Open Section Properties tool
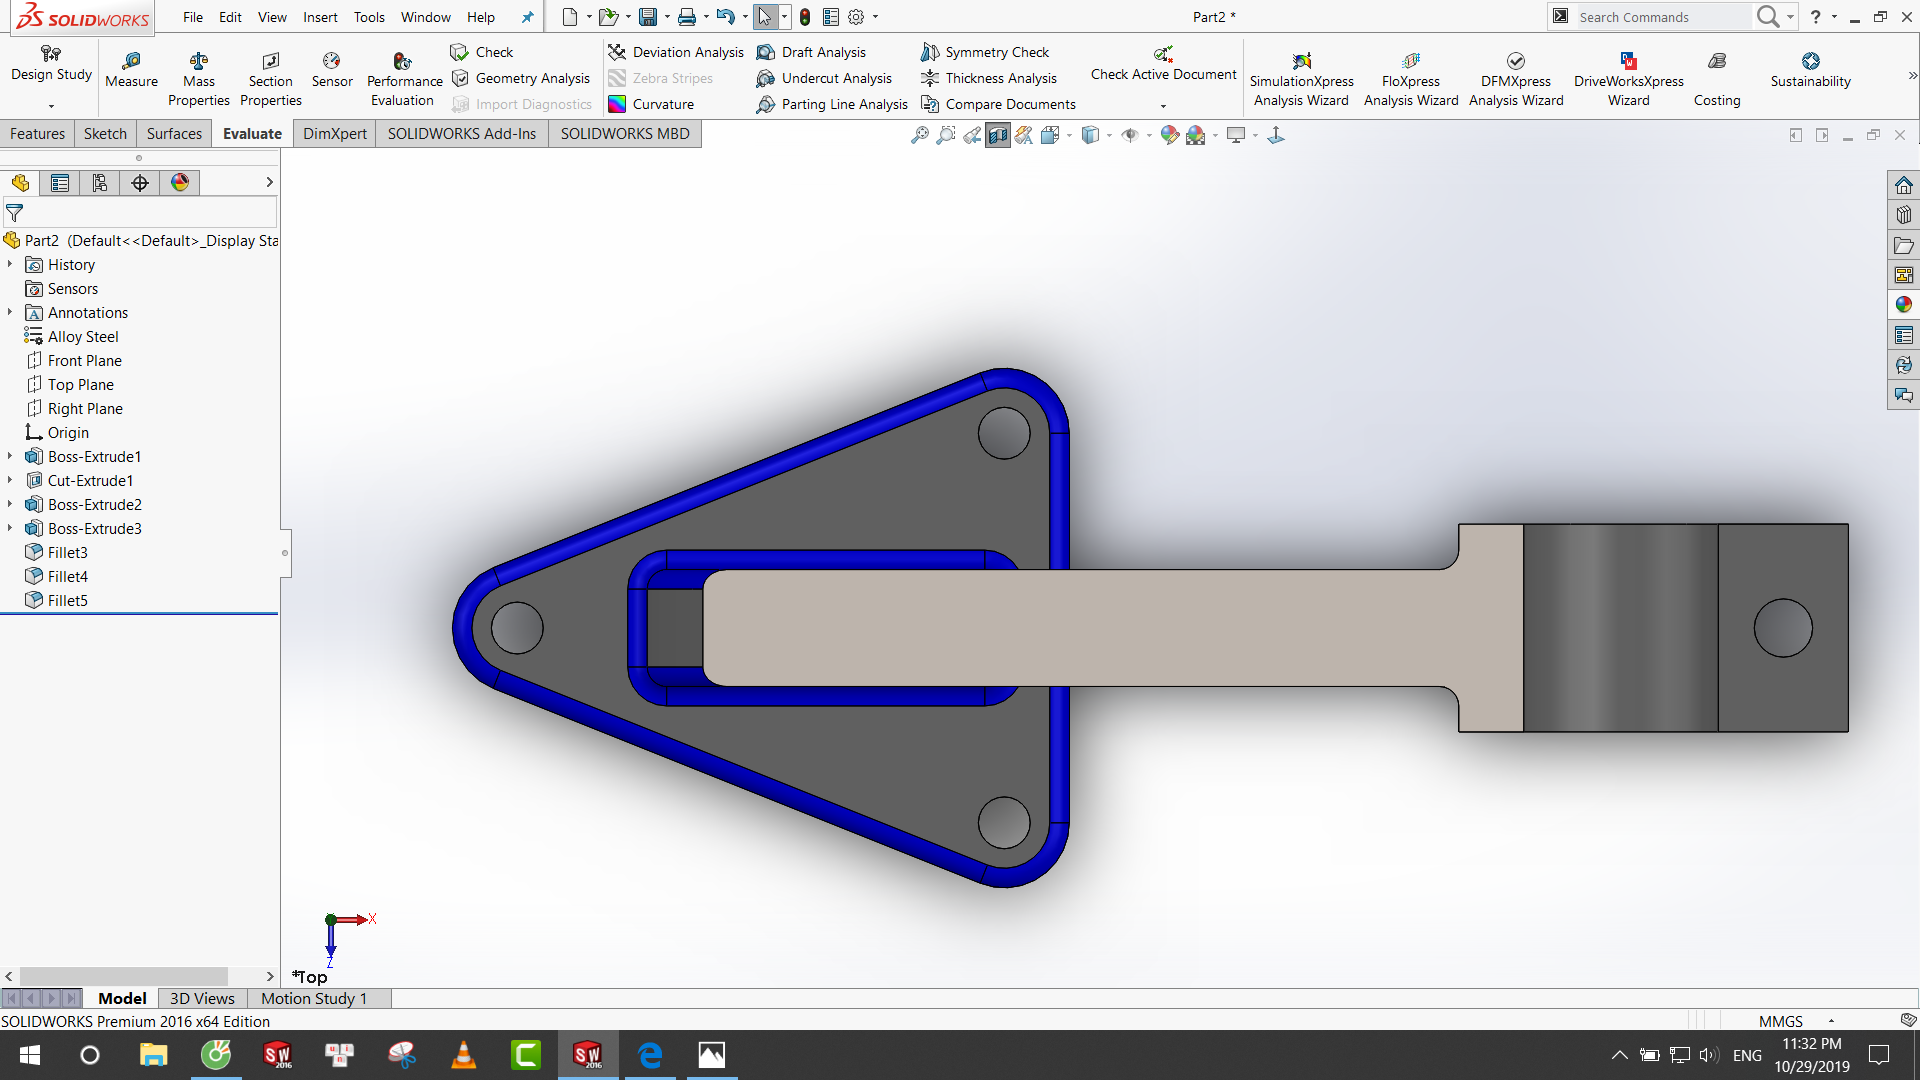Viewport: 1920px width, 1080px height. point(271,79)
